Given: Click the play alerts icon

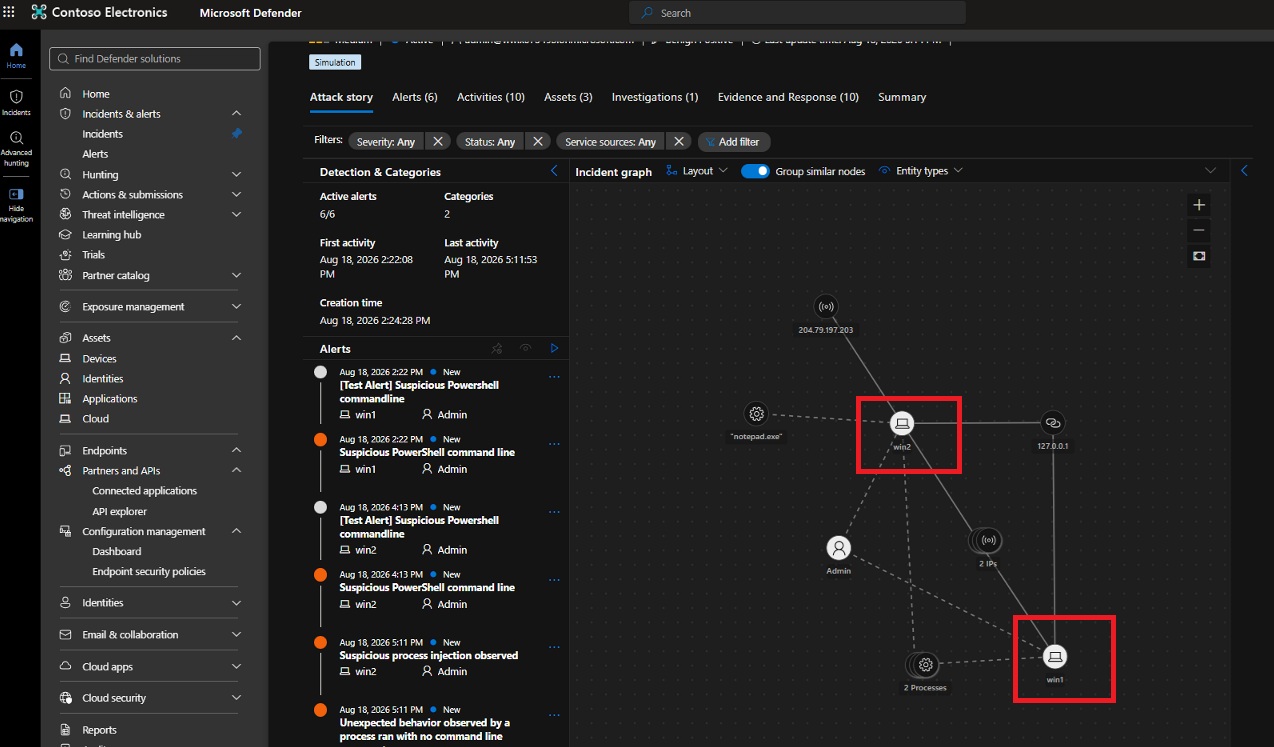Looking at the screenshot, I should pyautogui.click(x=555, y=348).
